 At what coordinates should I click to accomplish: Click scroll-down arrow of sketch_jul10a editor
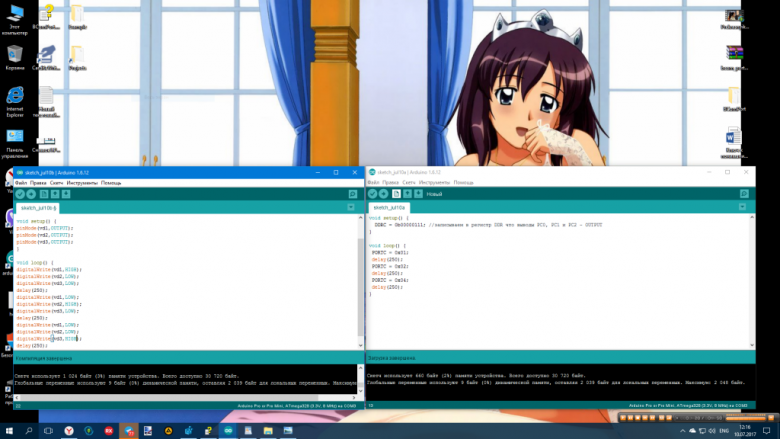(752, 345)
